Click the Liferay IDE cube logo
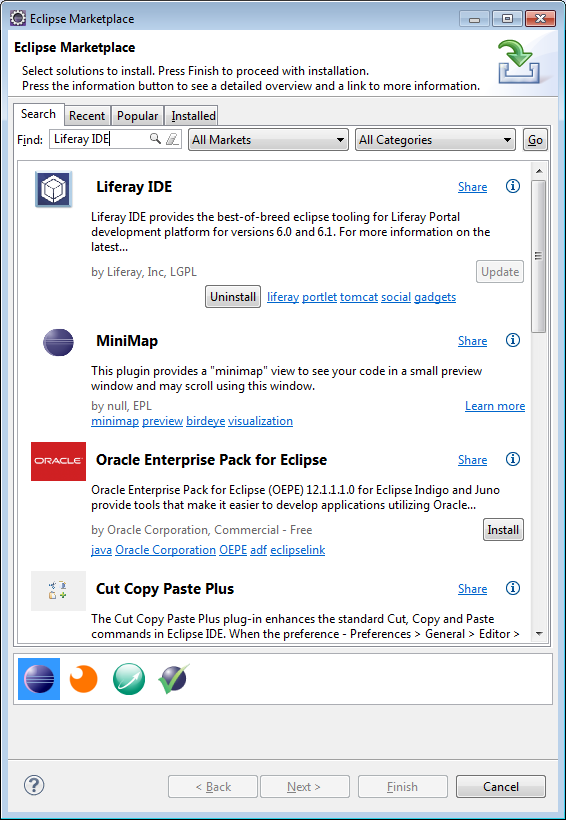566x820 pixels. pyautogui.click(x=53, y=189)
